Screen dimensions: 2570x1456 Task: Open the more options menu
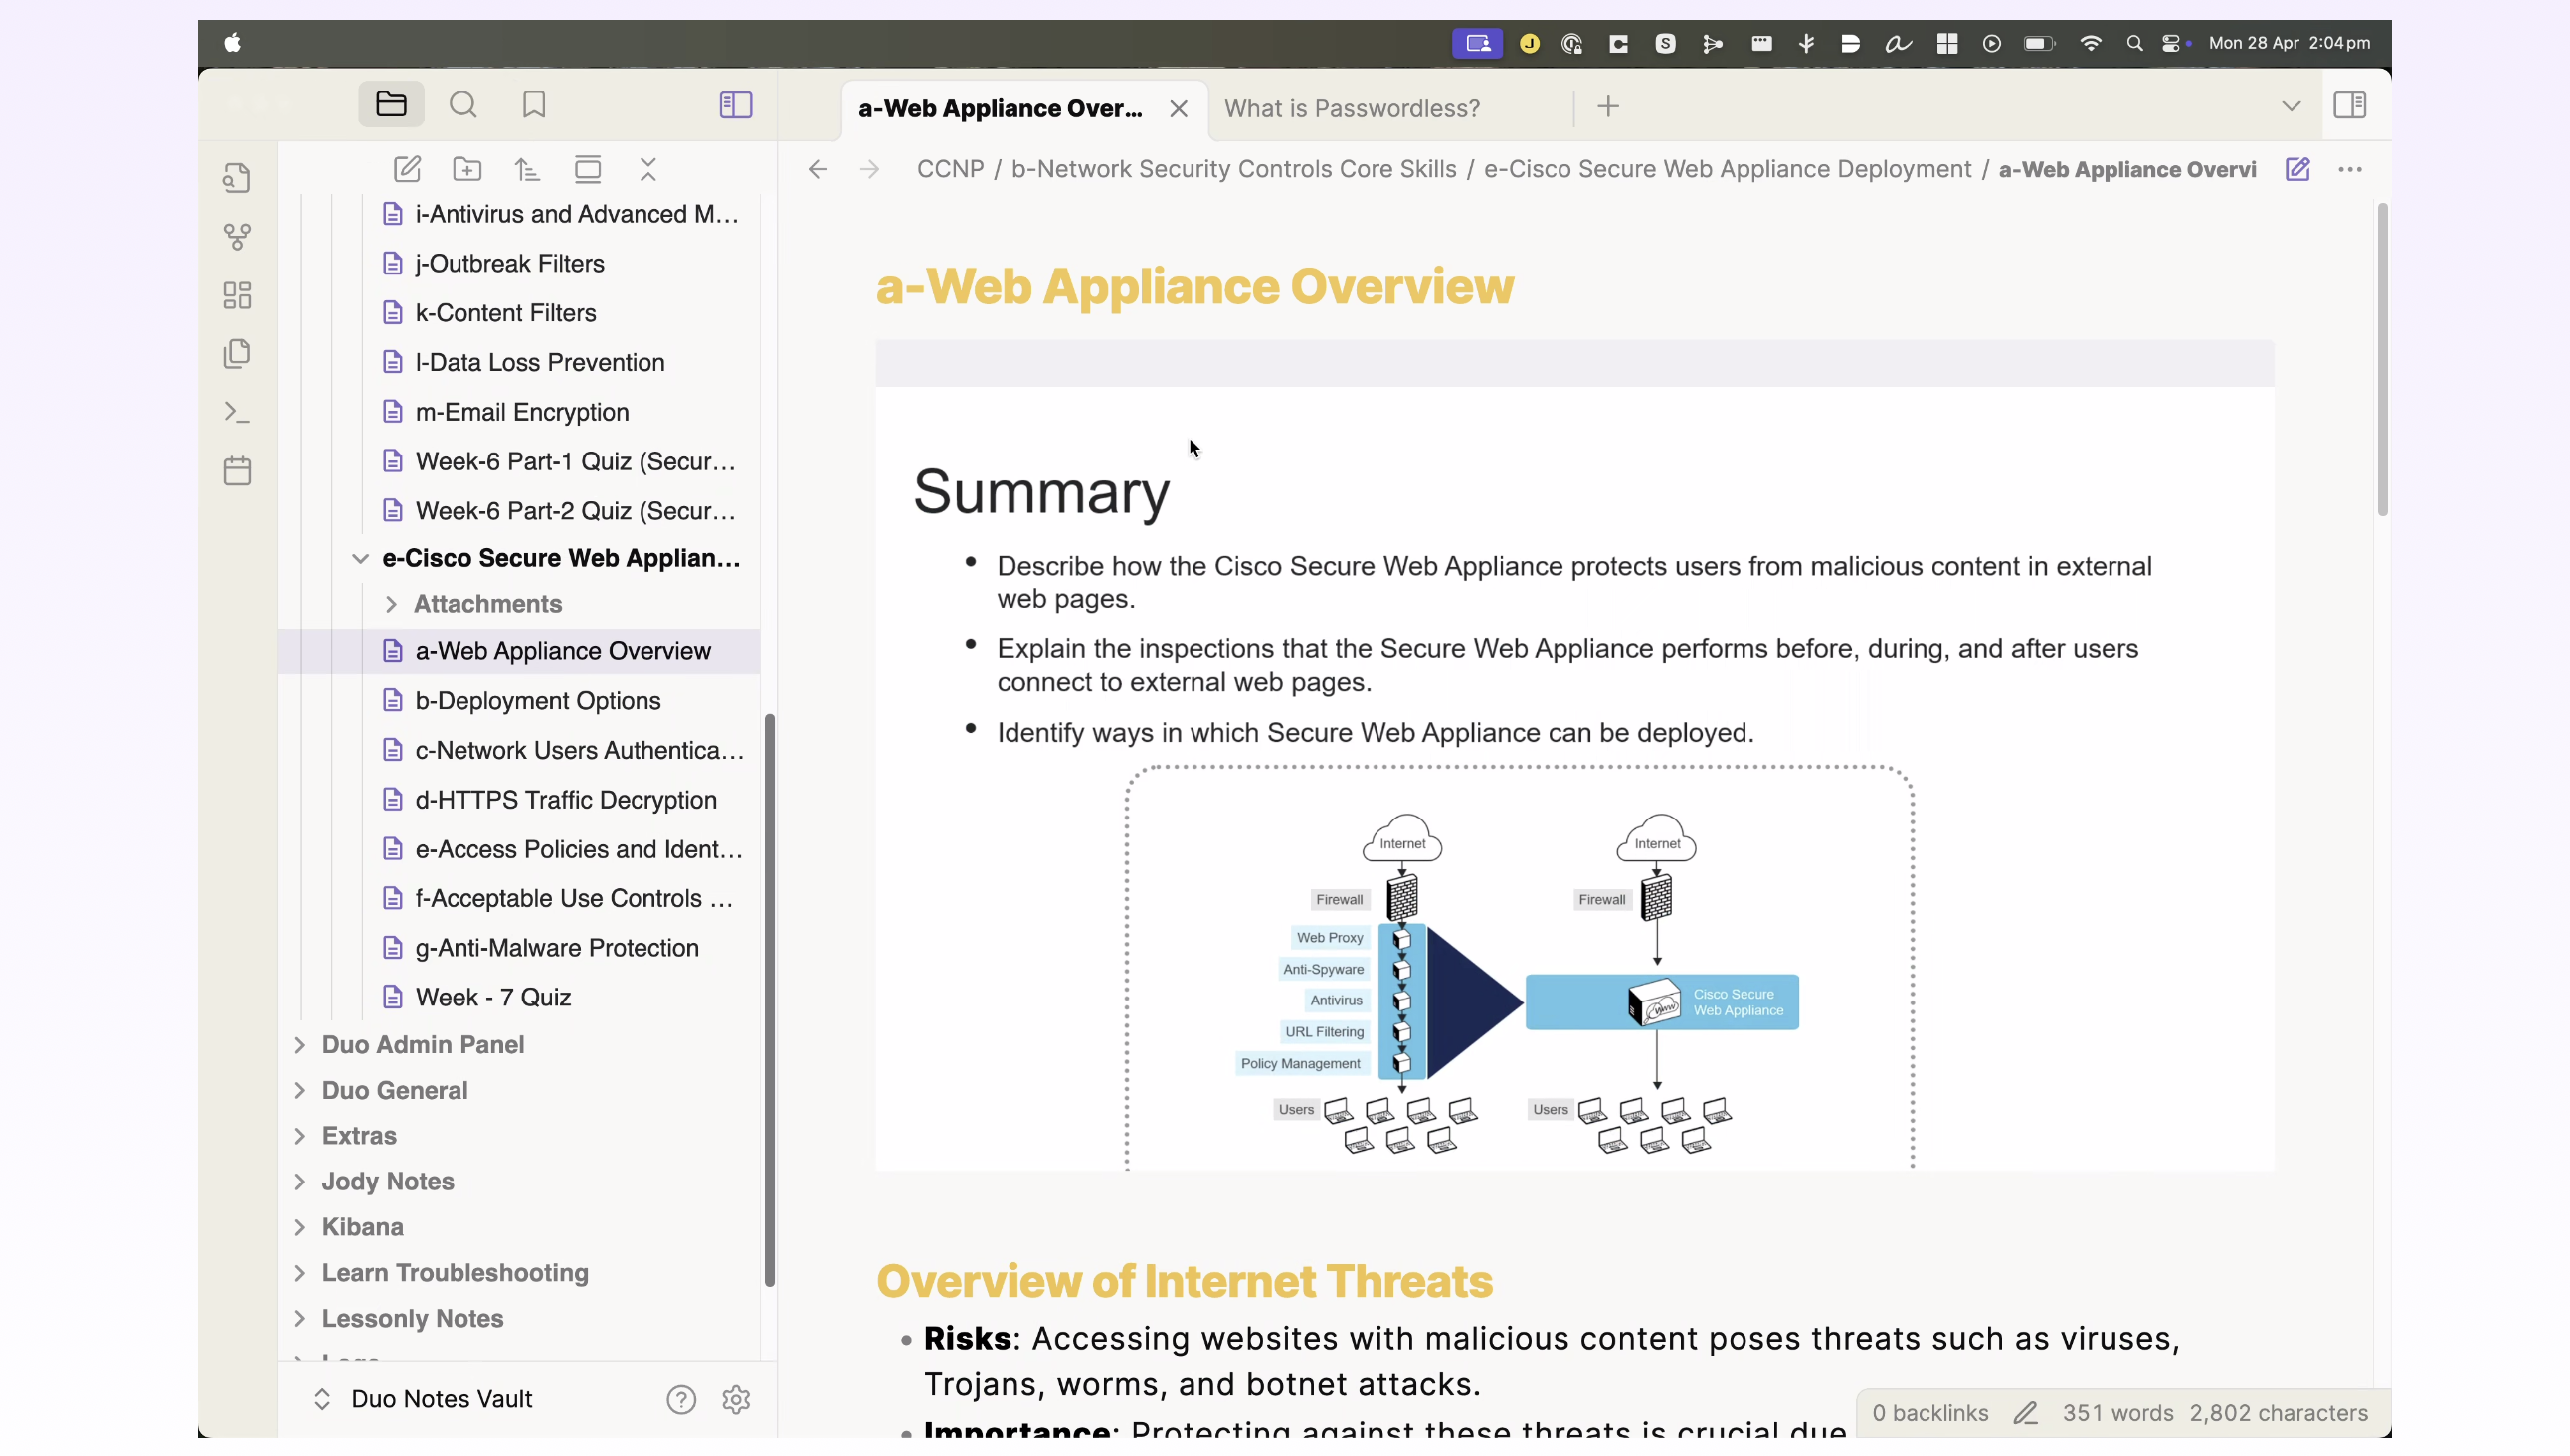pyautogui.click(x=2350, y=169)
